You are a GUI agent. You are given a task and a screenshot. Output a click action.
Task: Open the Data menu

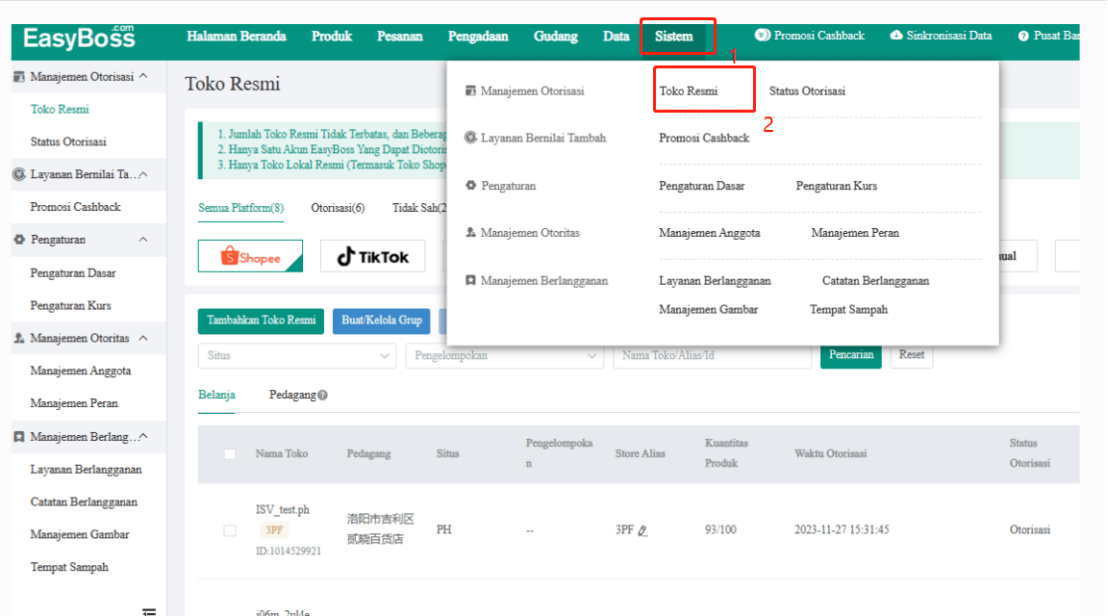(615, 36)
